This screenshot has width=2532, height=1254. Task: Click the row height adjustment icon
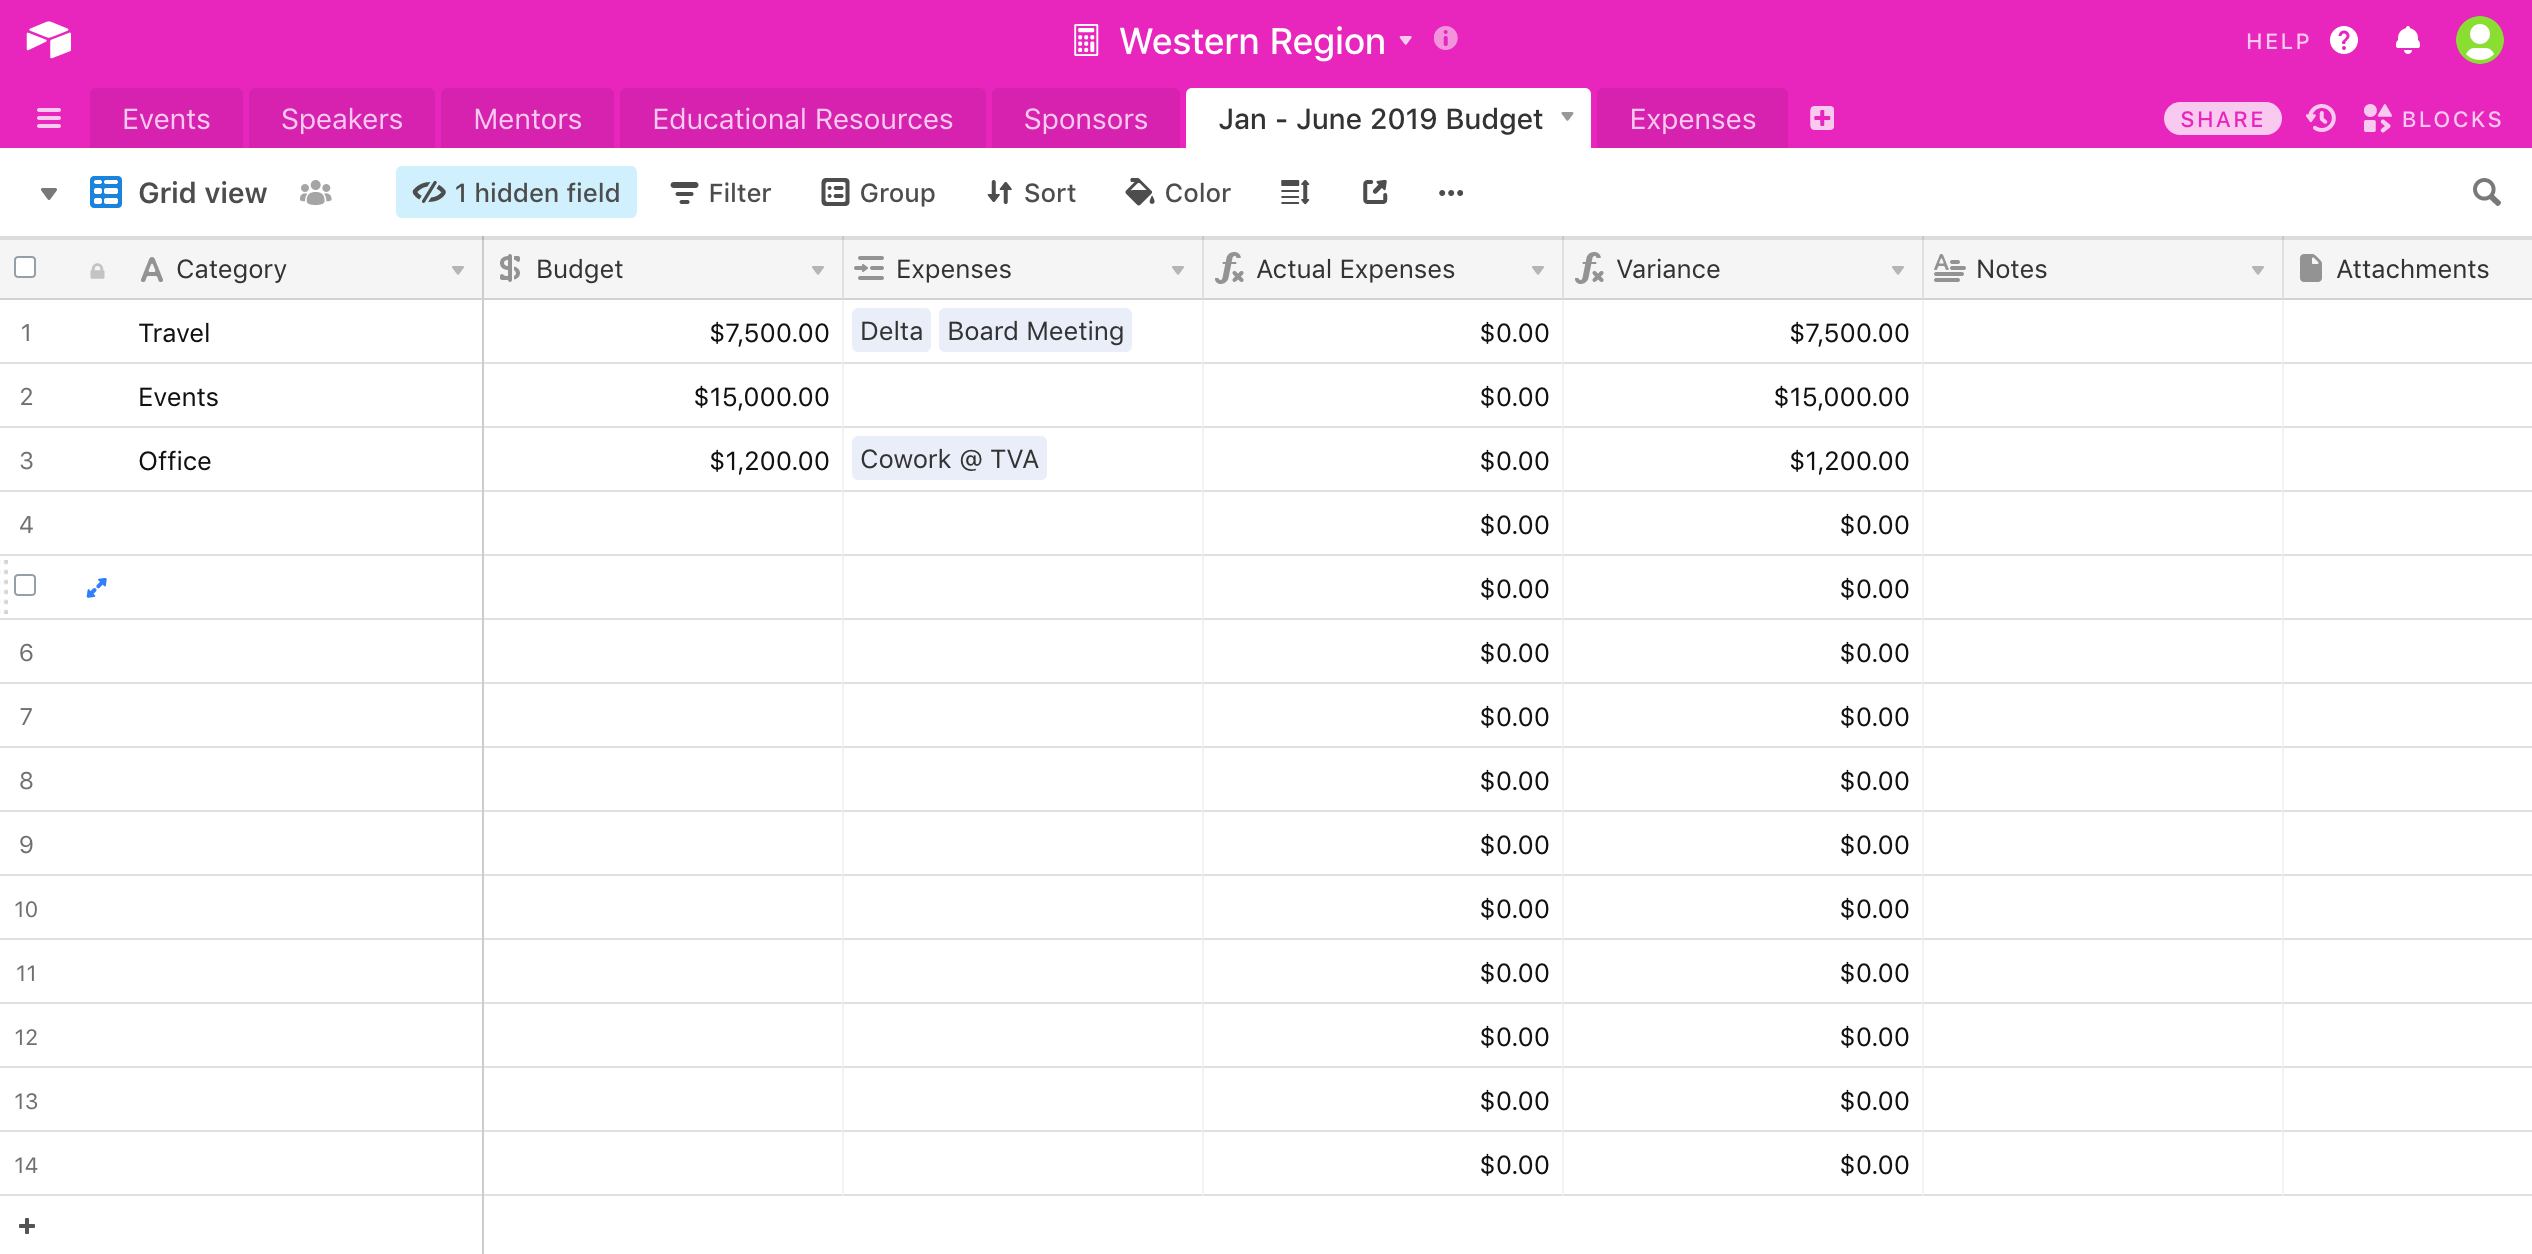[1293, 192]
